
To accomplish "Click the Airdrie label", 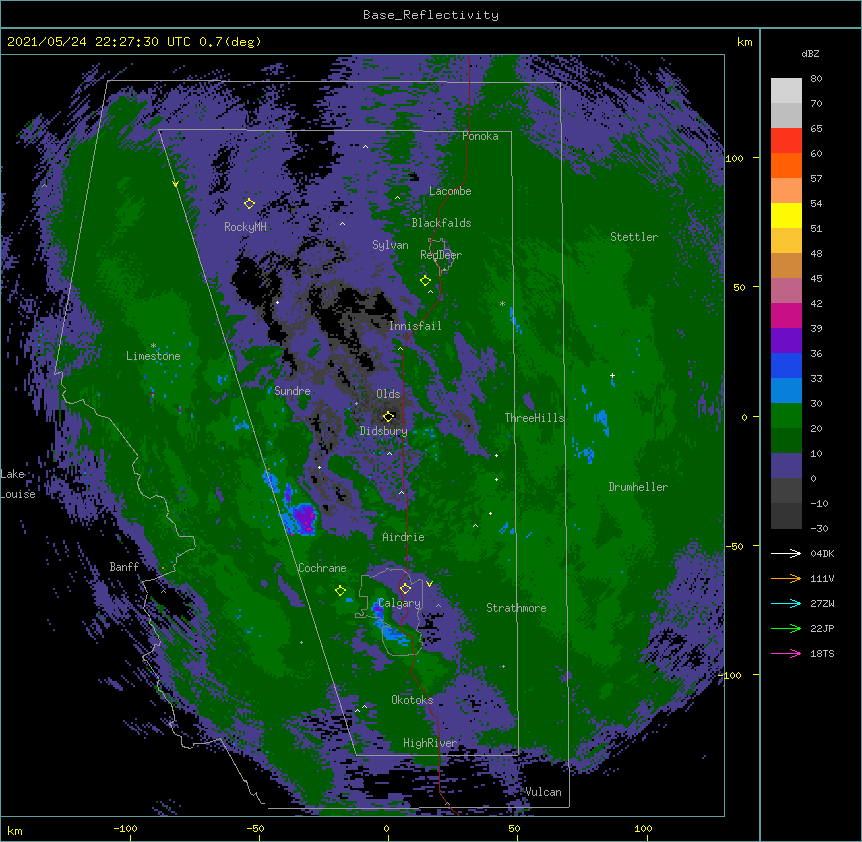I will 403,537.
